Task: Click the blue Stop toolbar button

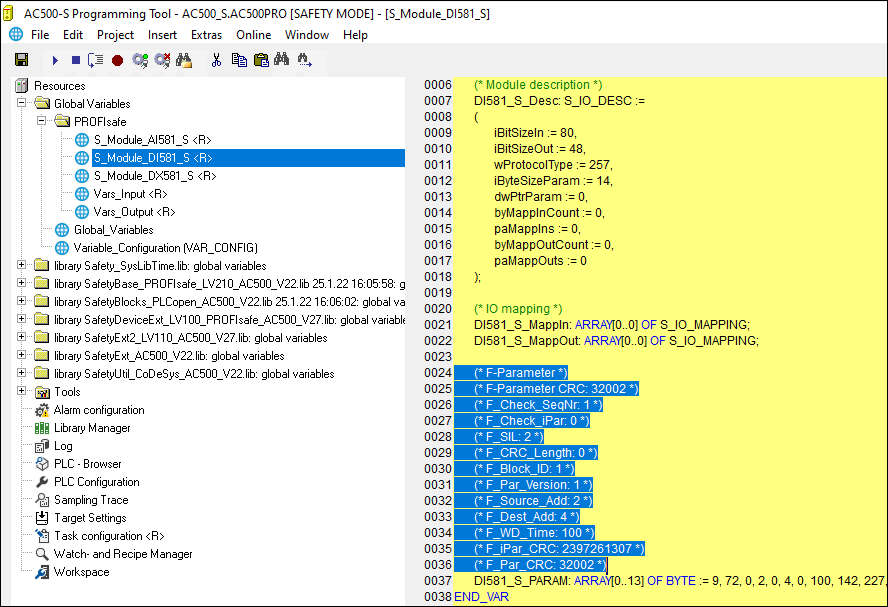Action: pyautogui.click(x=76, y=60)
